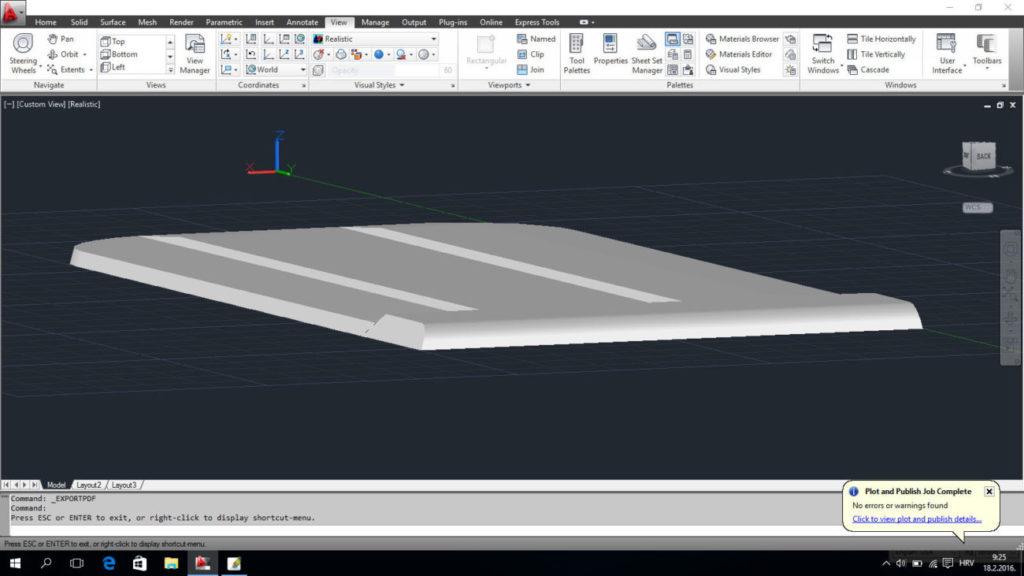Switch to the Layout2 tab
The image size is (1024, 576).
pos(89,484)
